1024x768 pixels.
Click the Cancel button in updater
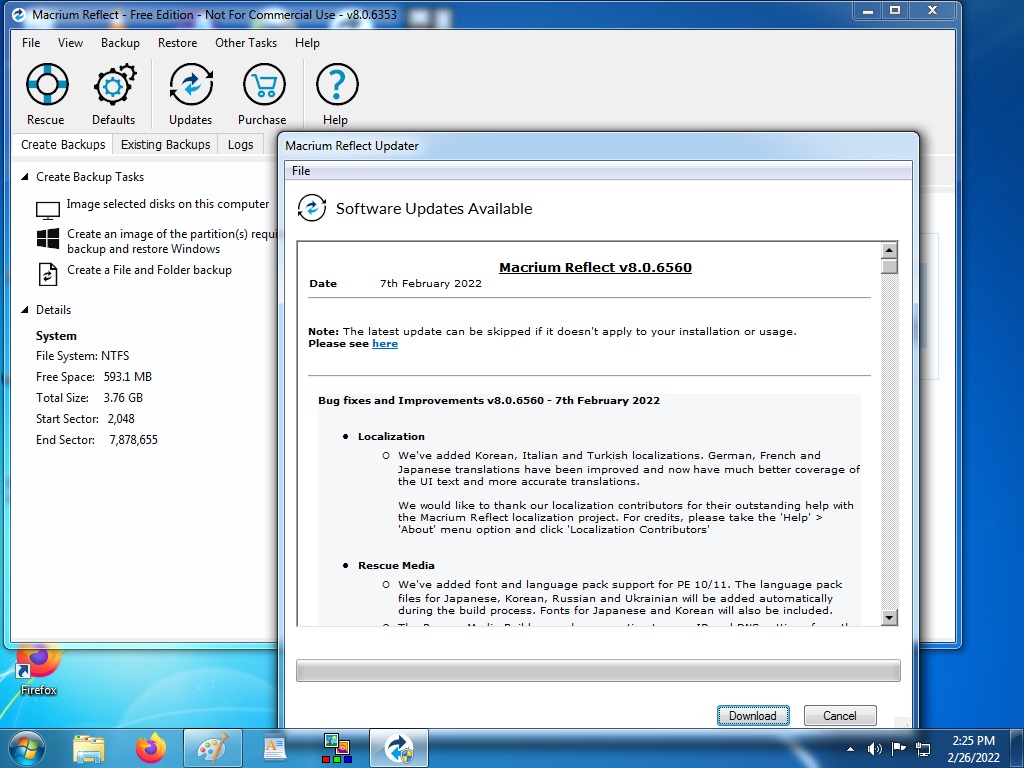pos(839,716)
